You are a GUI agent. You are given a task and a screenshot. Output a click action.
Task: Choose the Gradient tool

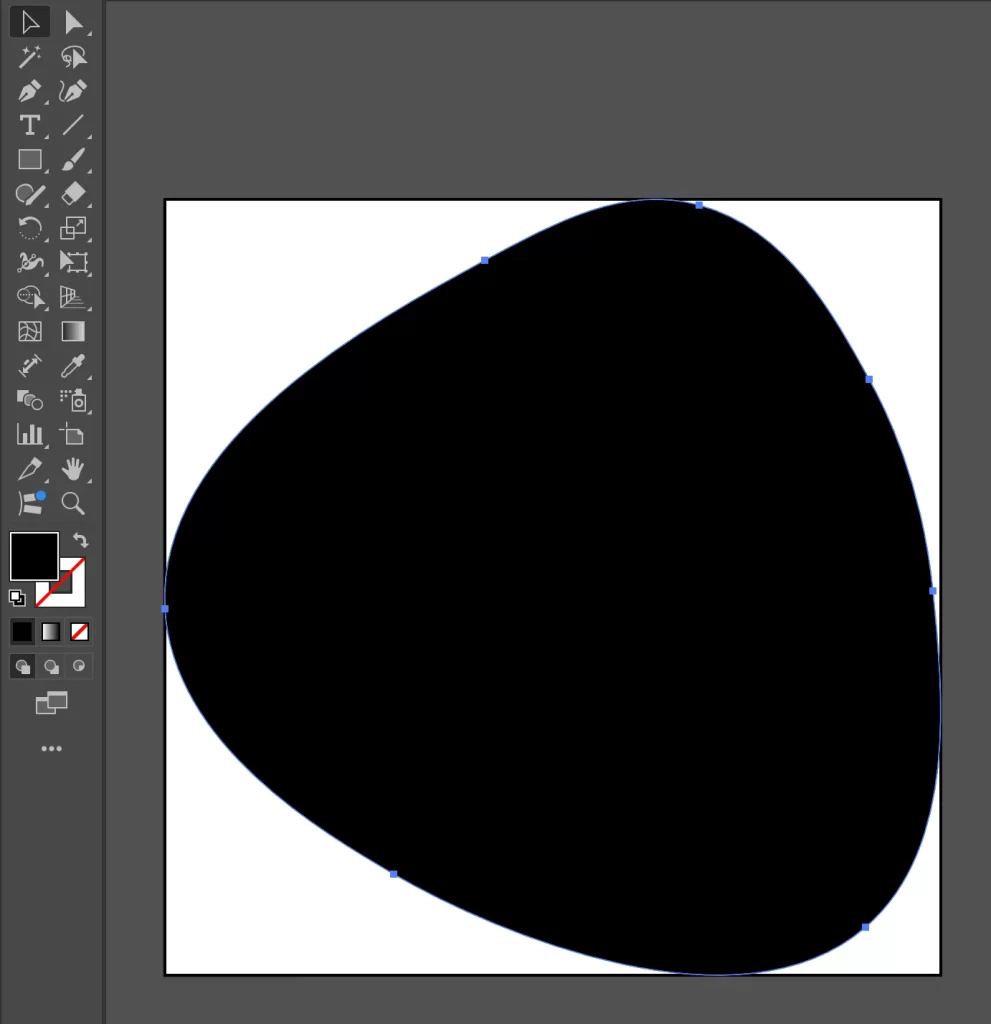point(73,331)
